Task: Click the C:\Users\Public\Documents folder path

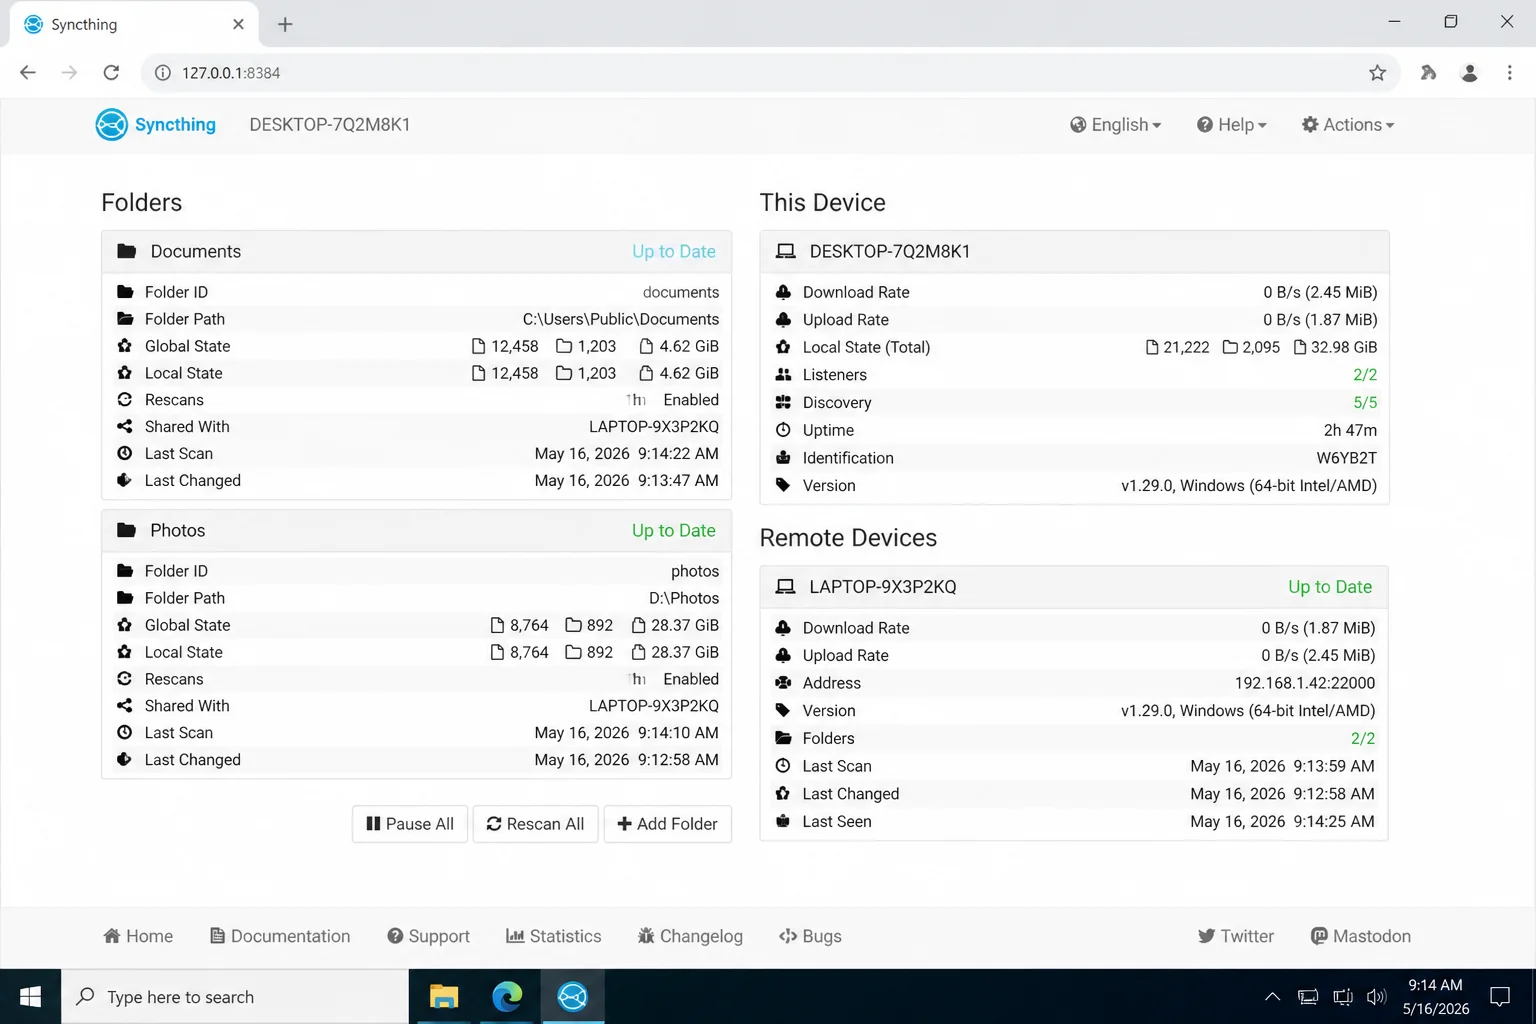Action: click(621, 319)
